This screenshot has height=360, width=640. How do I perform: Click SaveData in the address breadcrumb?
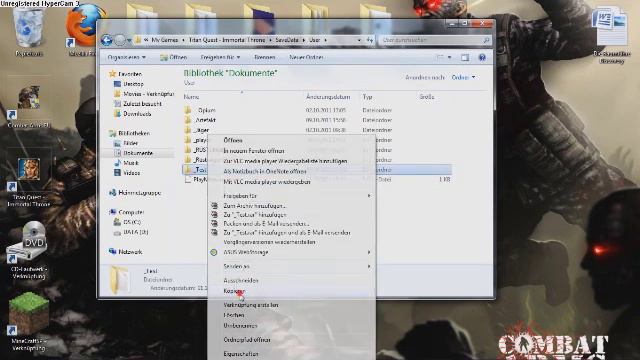coord(287,40)
